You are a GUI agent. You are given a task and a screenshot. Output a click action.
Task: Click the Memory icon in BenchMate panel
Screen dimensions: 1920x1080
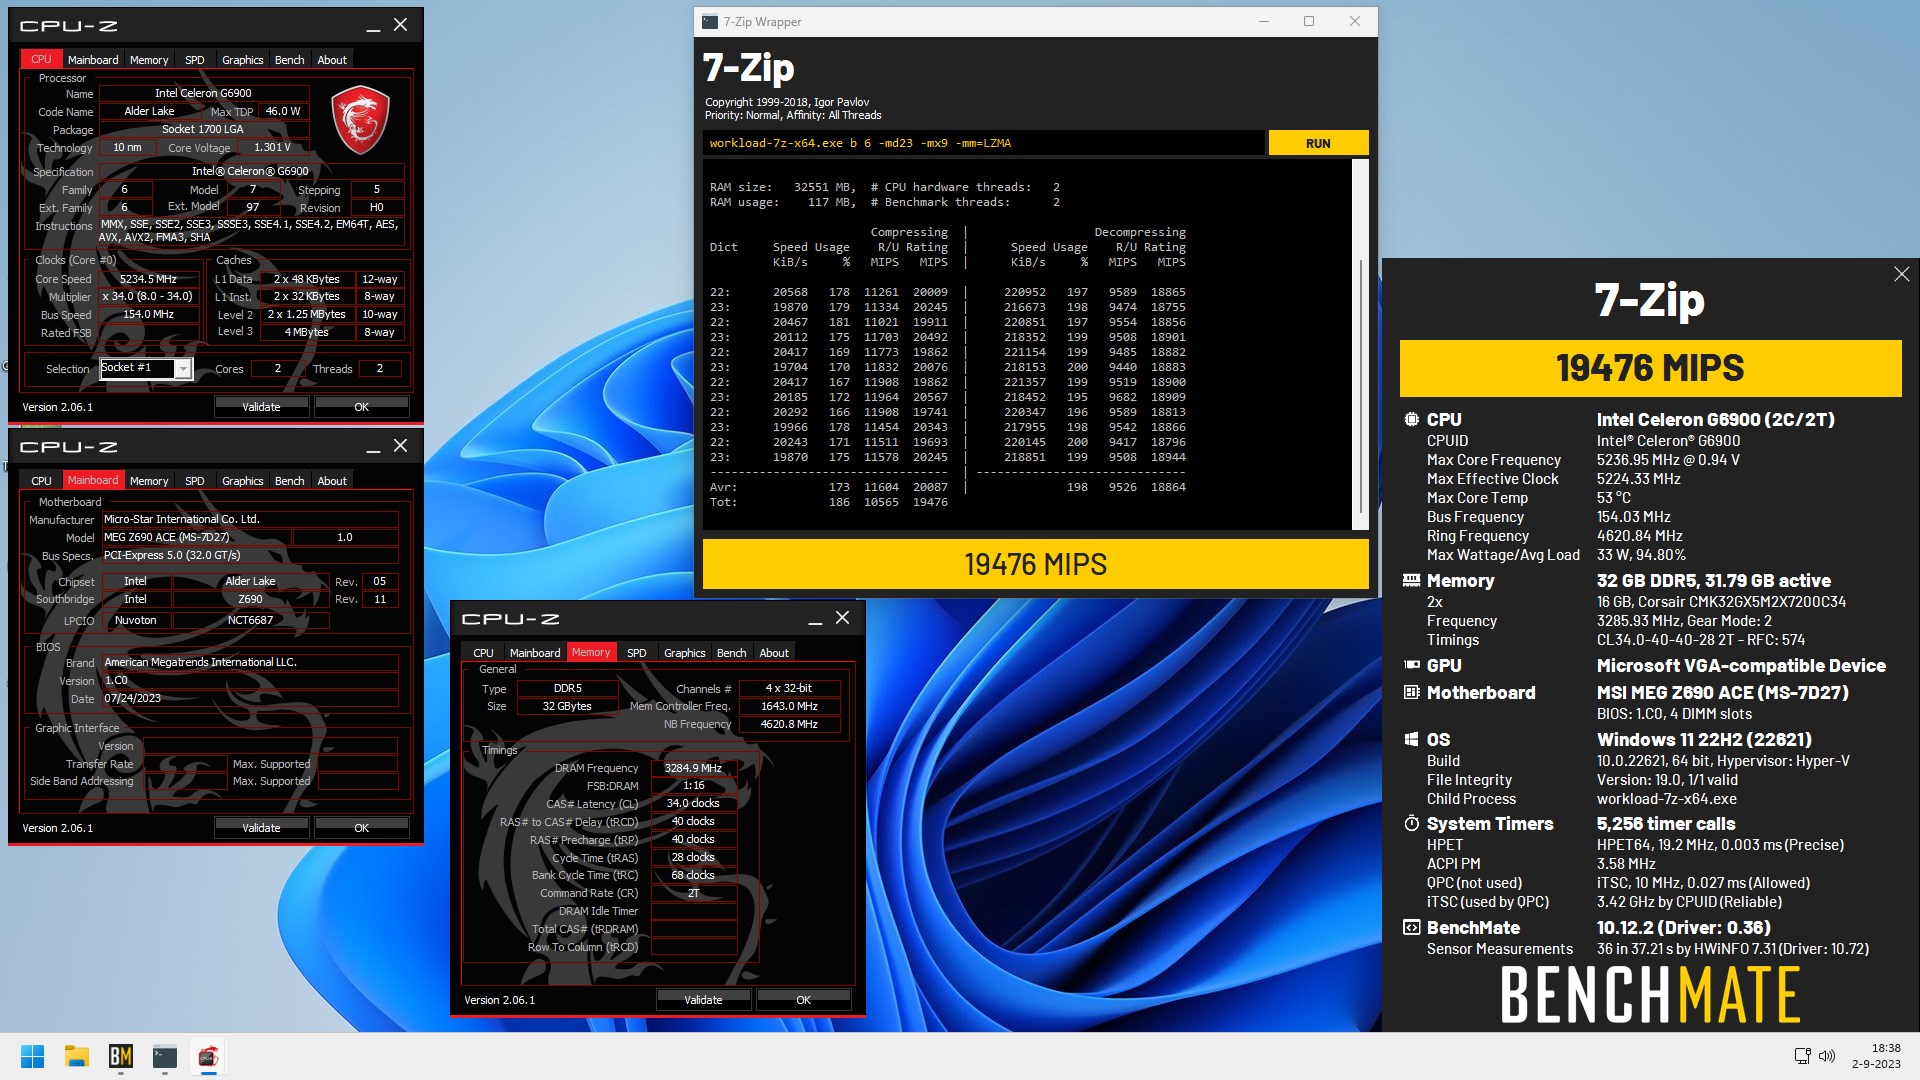tap(1411, 581)
